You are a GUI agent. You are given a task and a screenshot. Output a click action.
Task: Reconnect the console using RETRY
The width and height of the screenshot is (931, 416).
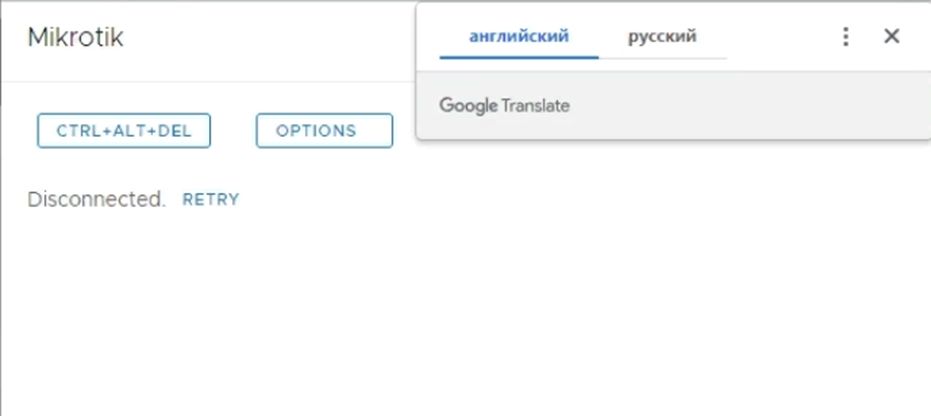(211, 200)
